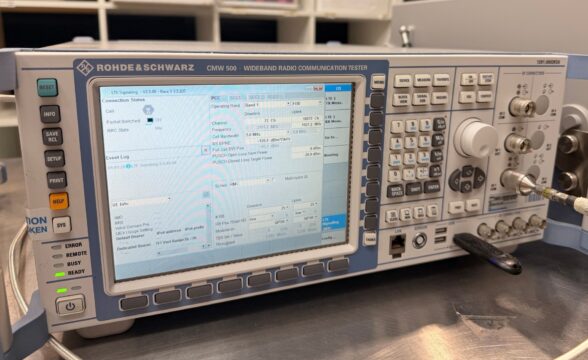Tap the TASKS key below the softkeys
588x360 pixels.
click(x=370, y=239)
